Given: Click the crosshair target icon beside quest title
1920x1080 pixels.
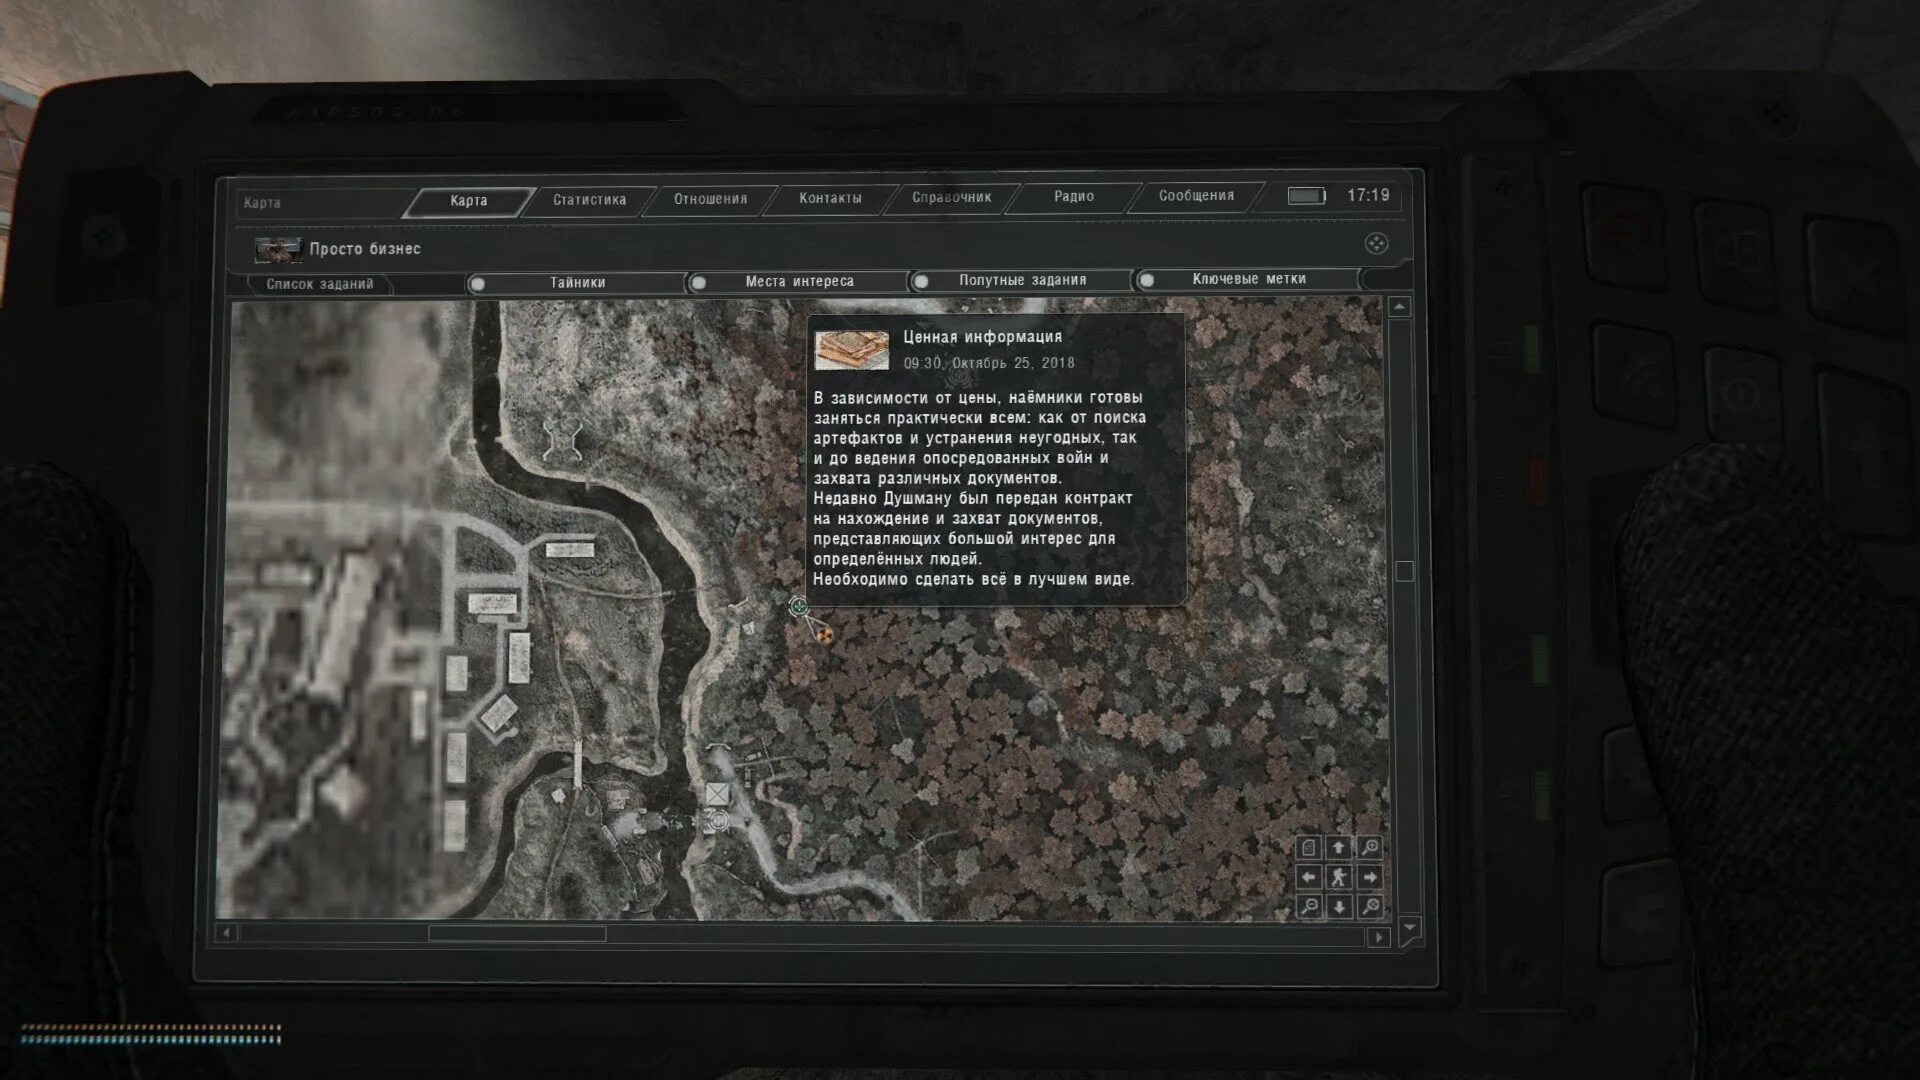Looking at the screenshot, I should (x=1376, y=244).
